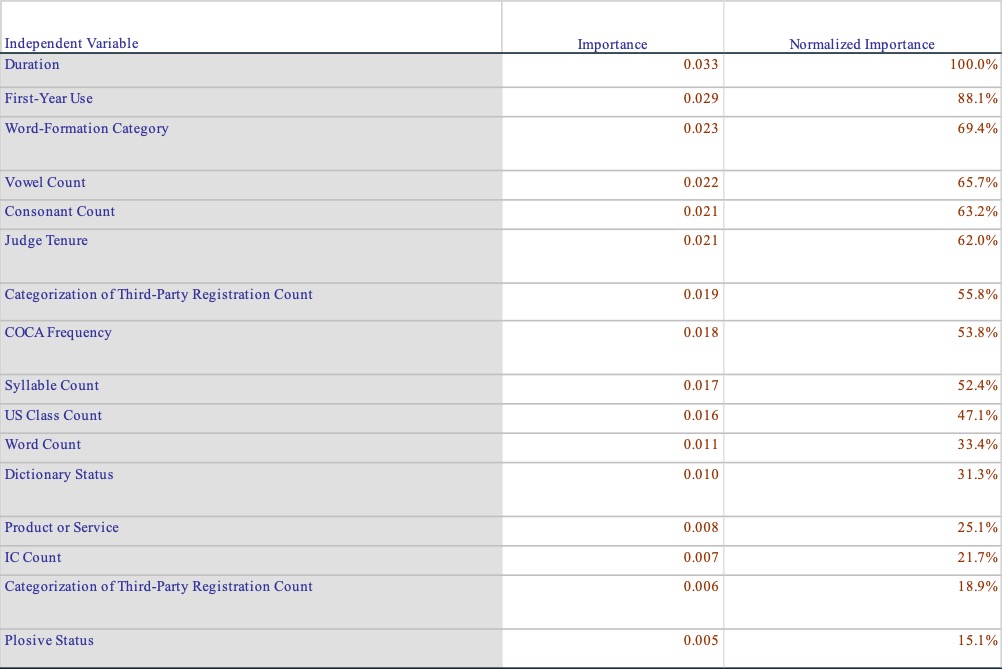
Task: Select the US Class Count row label
Action: pyautogui.click(x=53, y=416)
